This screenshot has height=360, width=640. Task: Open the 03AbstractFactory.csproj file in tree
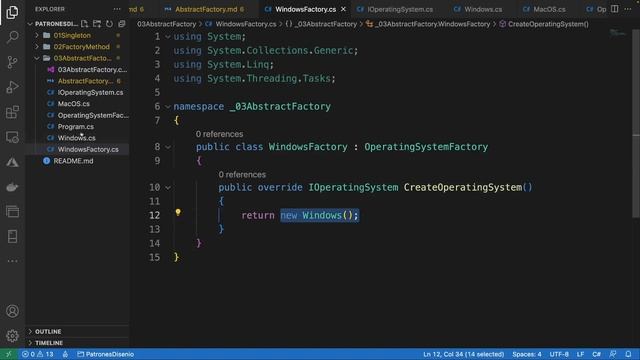pyautogui.click(x=92, y=69)
